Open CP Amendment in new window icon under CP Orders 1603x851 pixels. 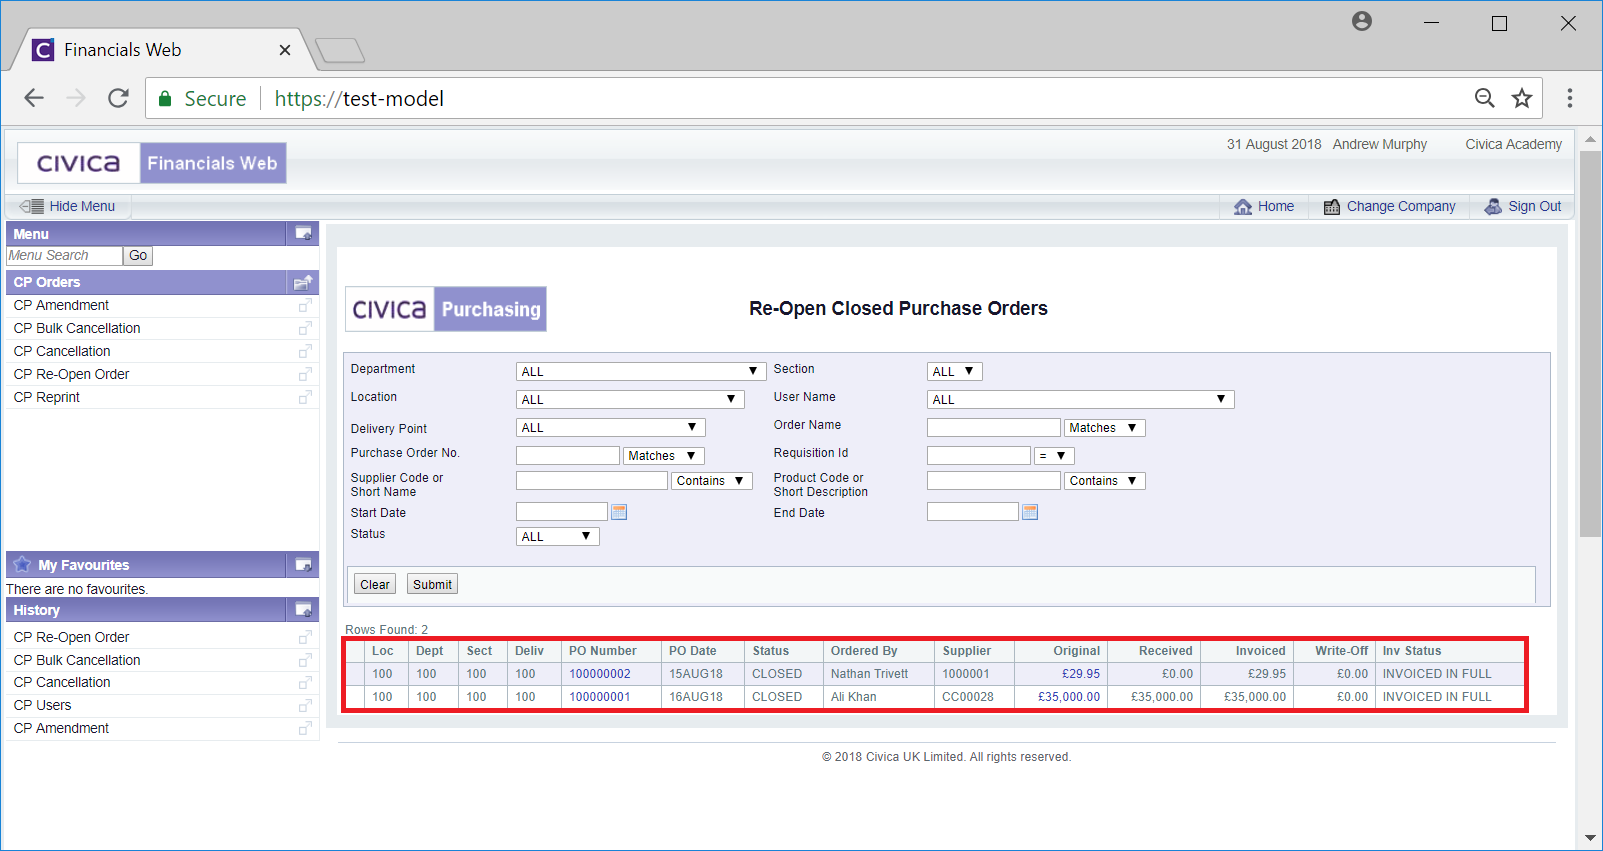click(305, 305)
